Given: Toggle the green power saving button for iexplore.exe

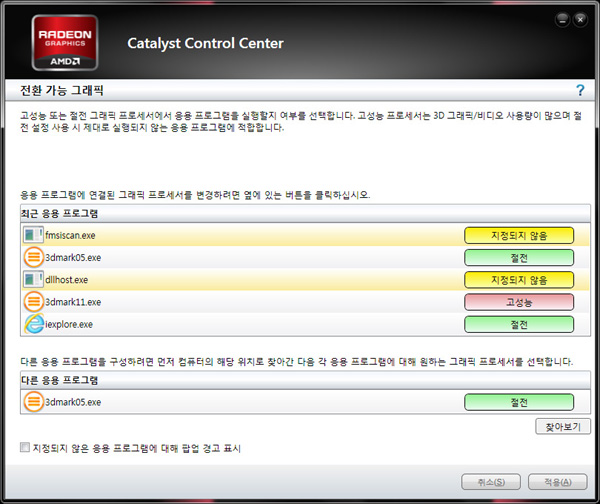Looking at the screenshot, I should 519,324.
